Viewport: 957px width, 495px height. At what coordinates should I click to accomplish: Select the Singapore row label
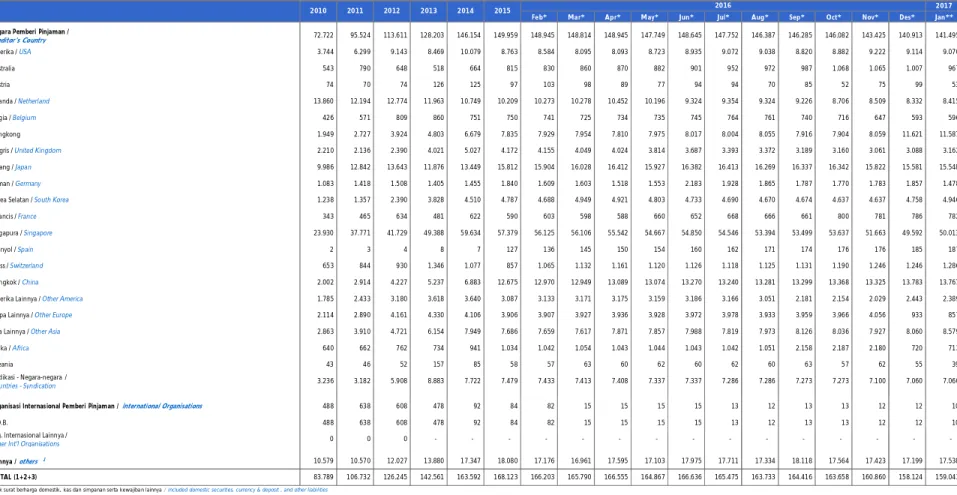pyautogui.click(x=38, y=233)
